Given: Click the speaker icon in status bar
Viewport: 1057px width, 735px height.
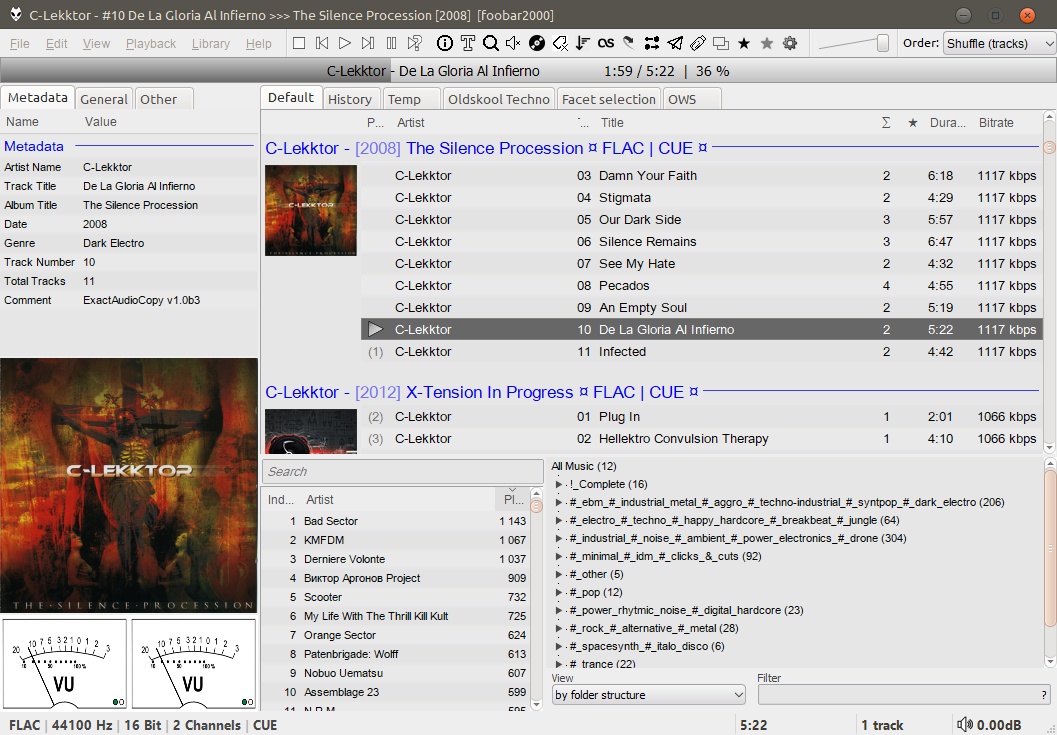Looking at the screenshot, I should click(x=964, y=725).
